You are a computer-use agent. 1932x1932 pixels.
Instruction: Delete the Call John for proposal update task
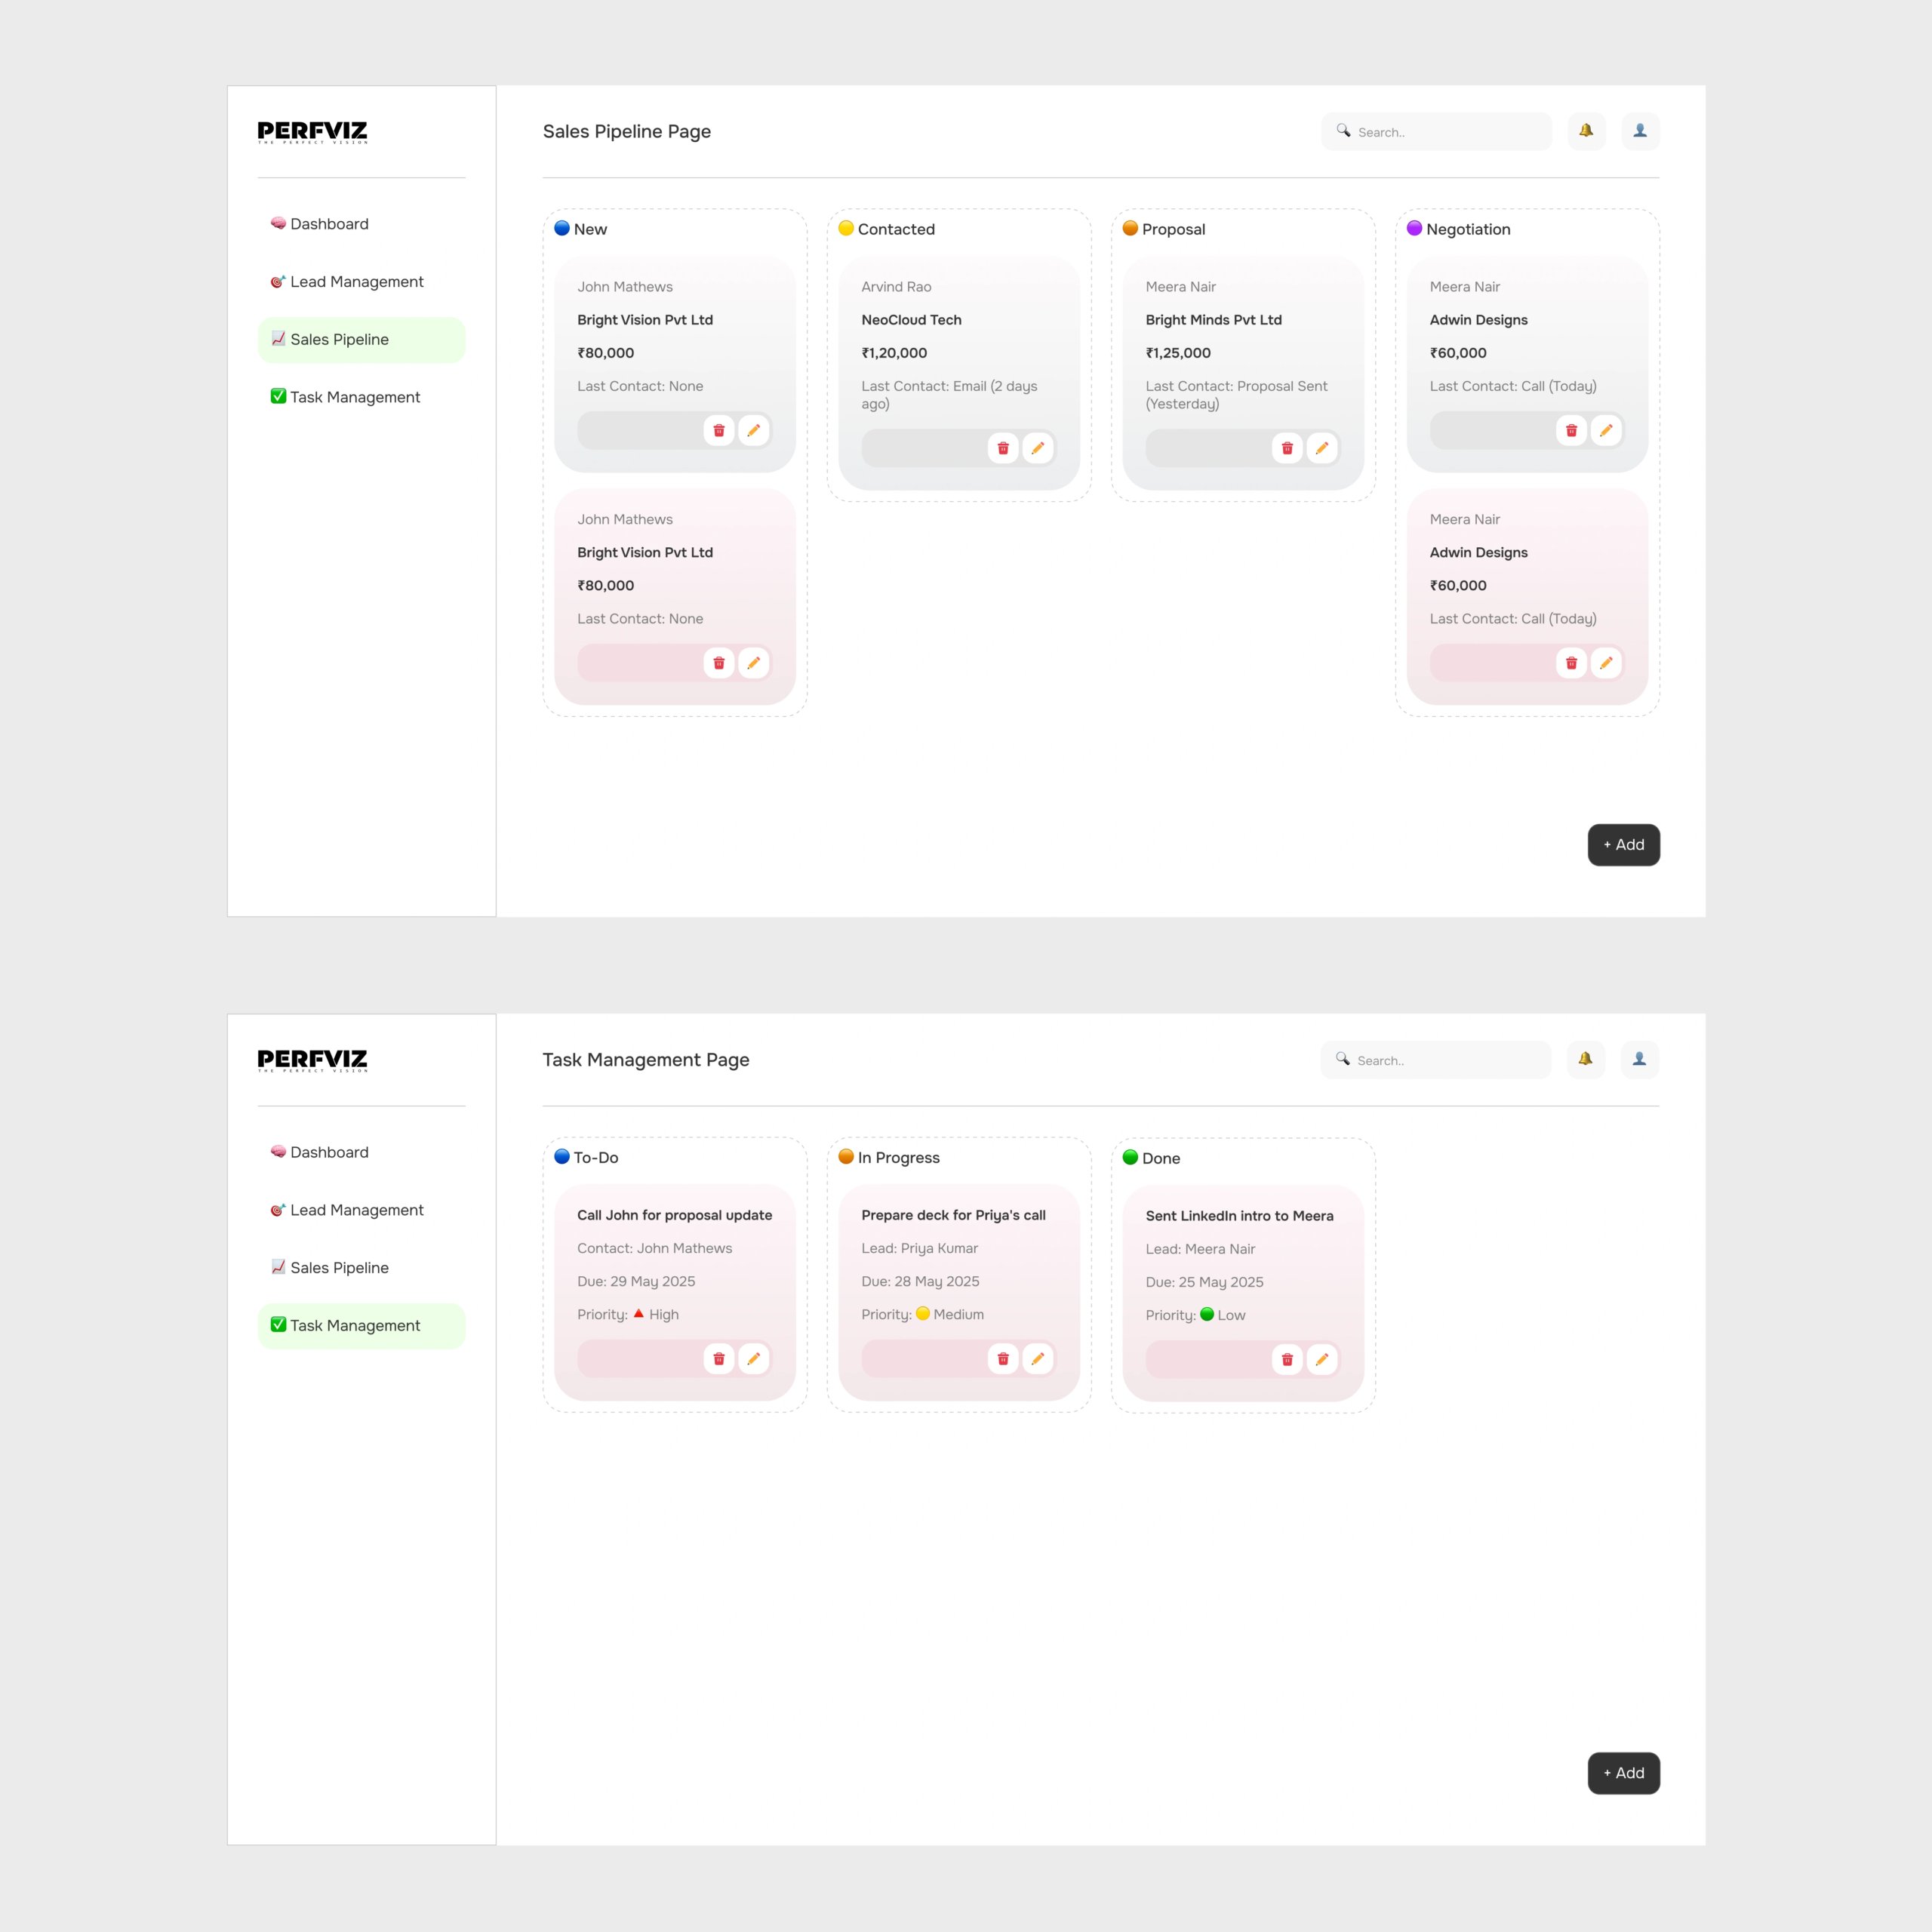coord(718,1358)
